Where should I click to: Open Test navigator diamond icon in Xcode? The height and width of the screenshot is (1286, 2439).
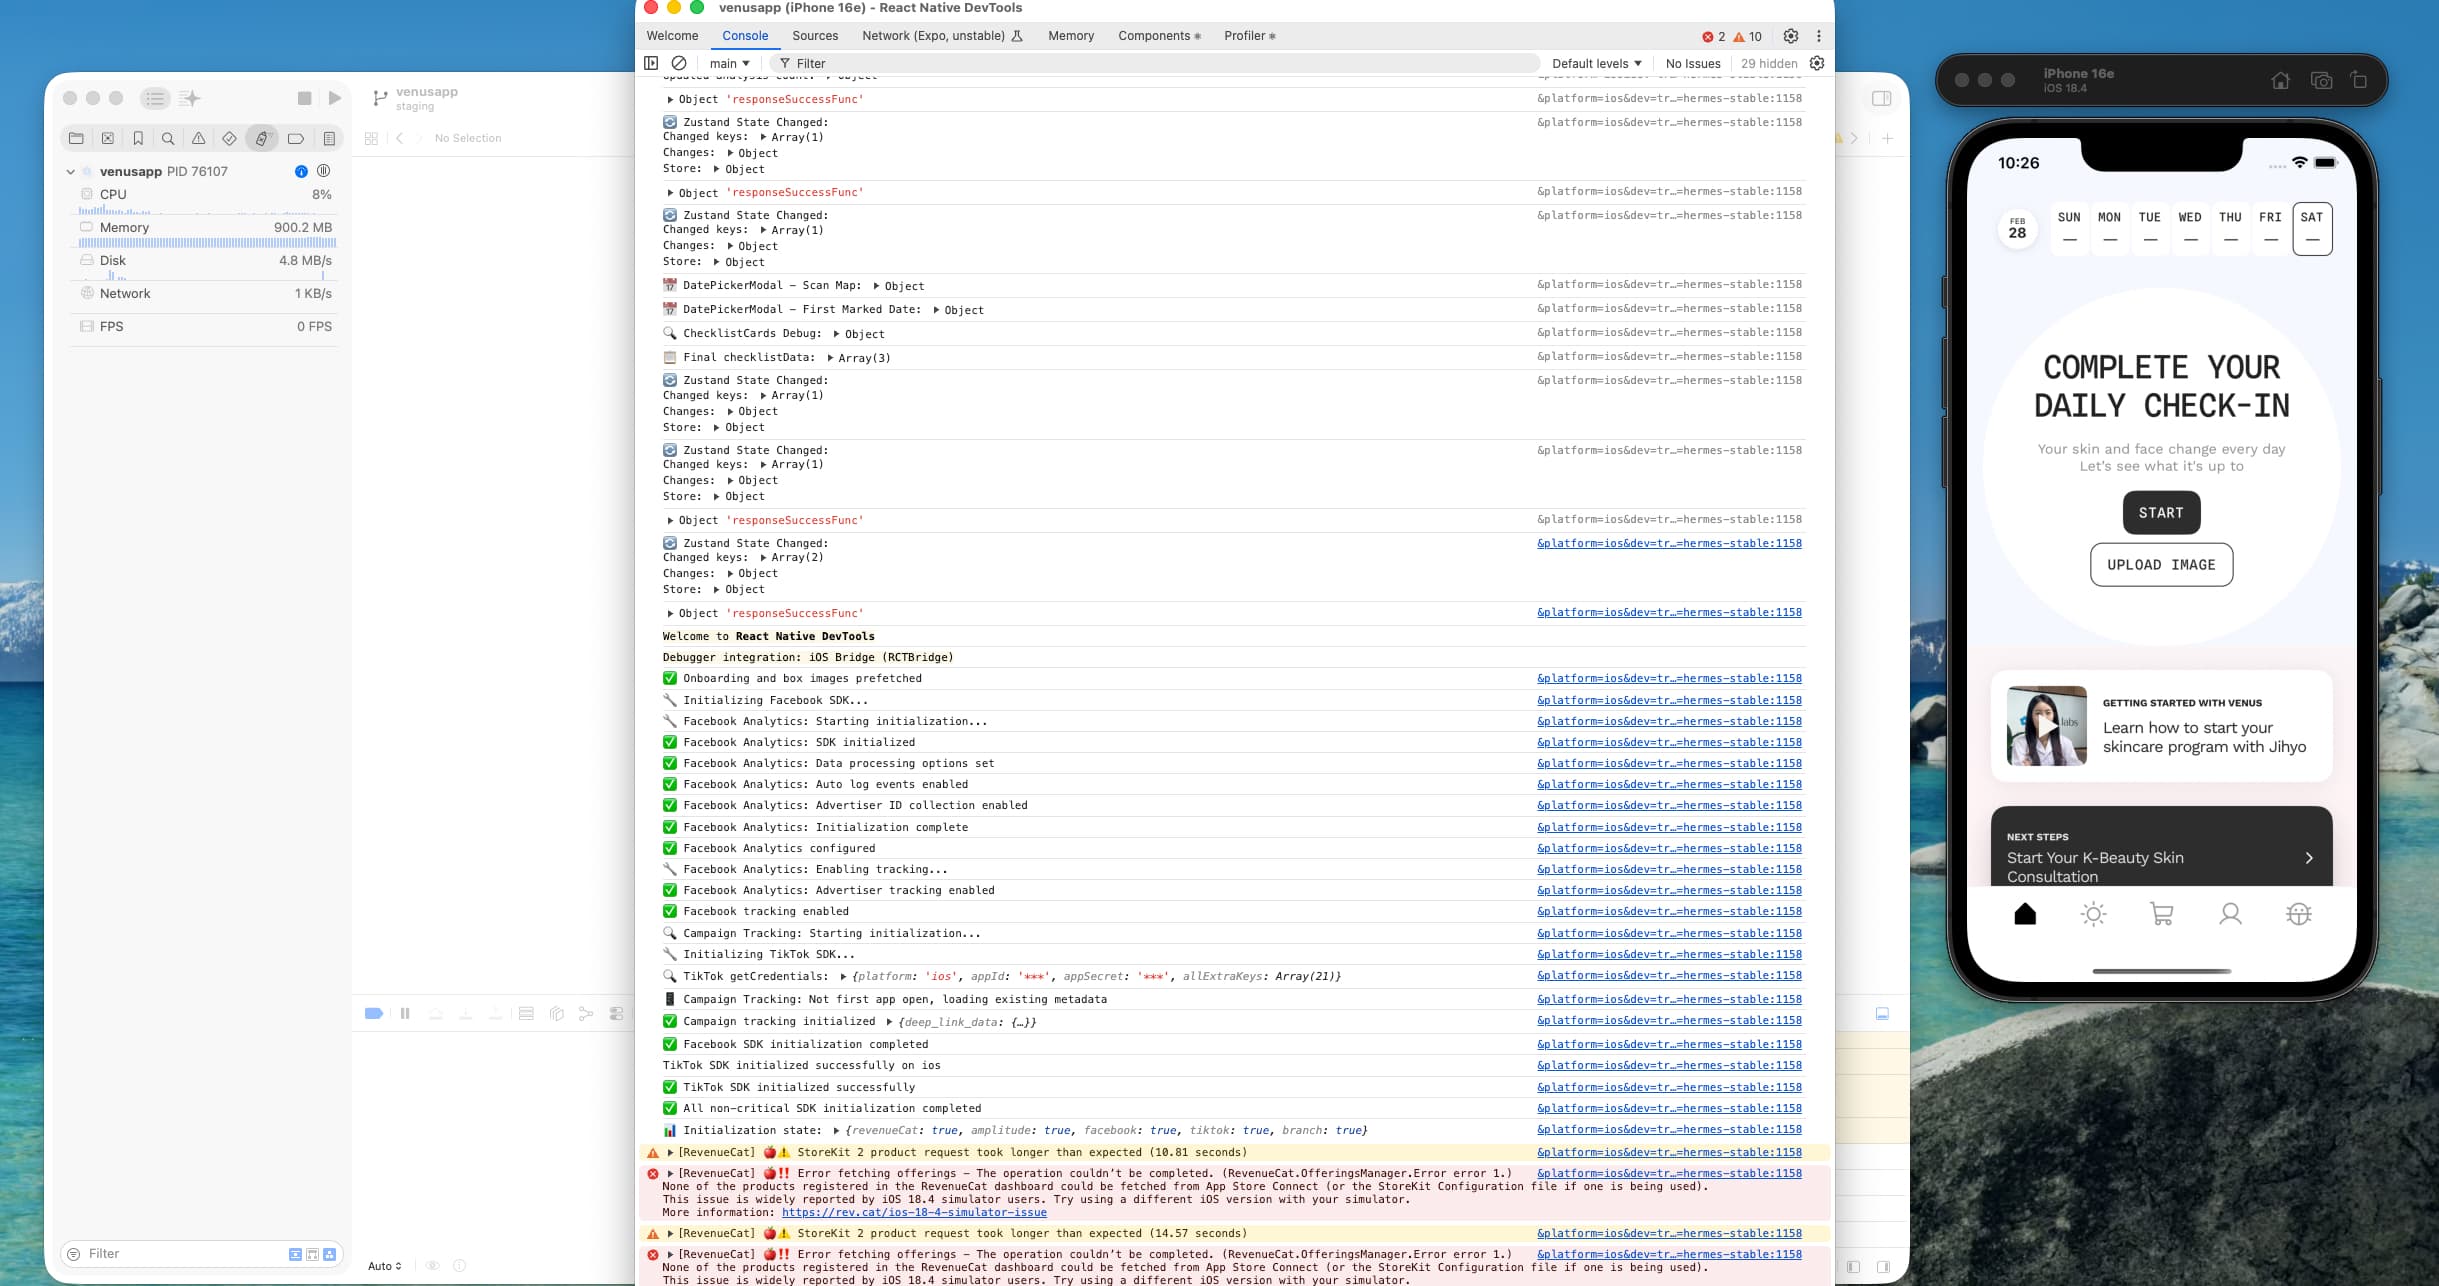click(229, 138)
